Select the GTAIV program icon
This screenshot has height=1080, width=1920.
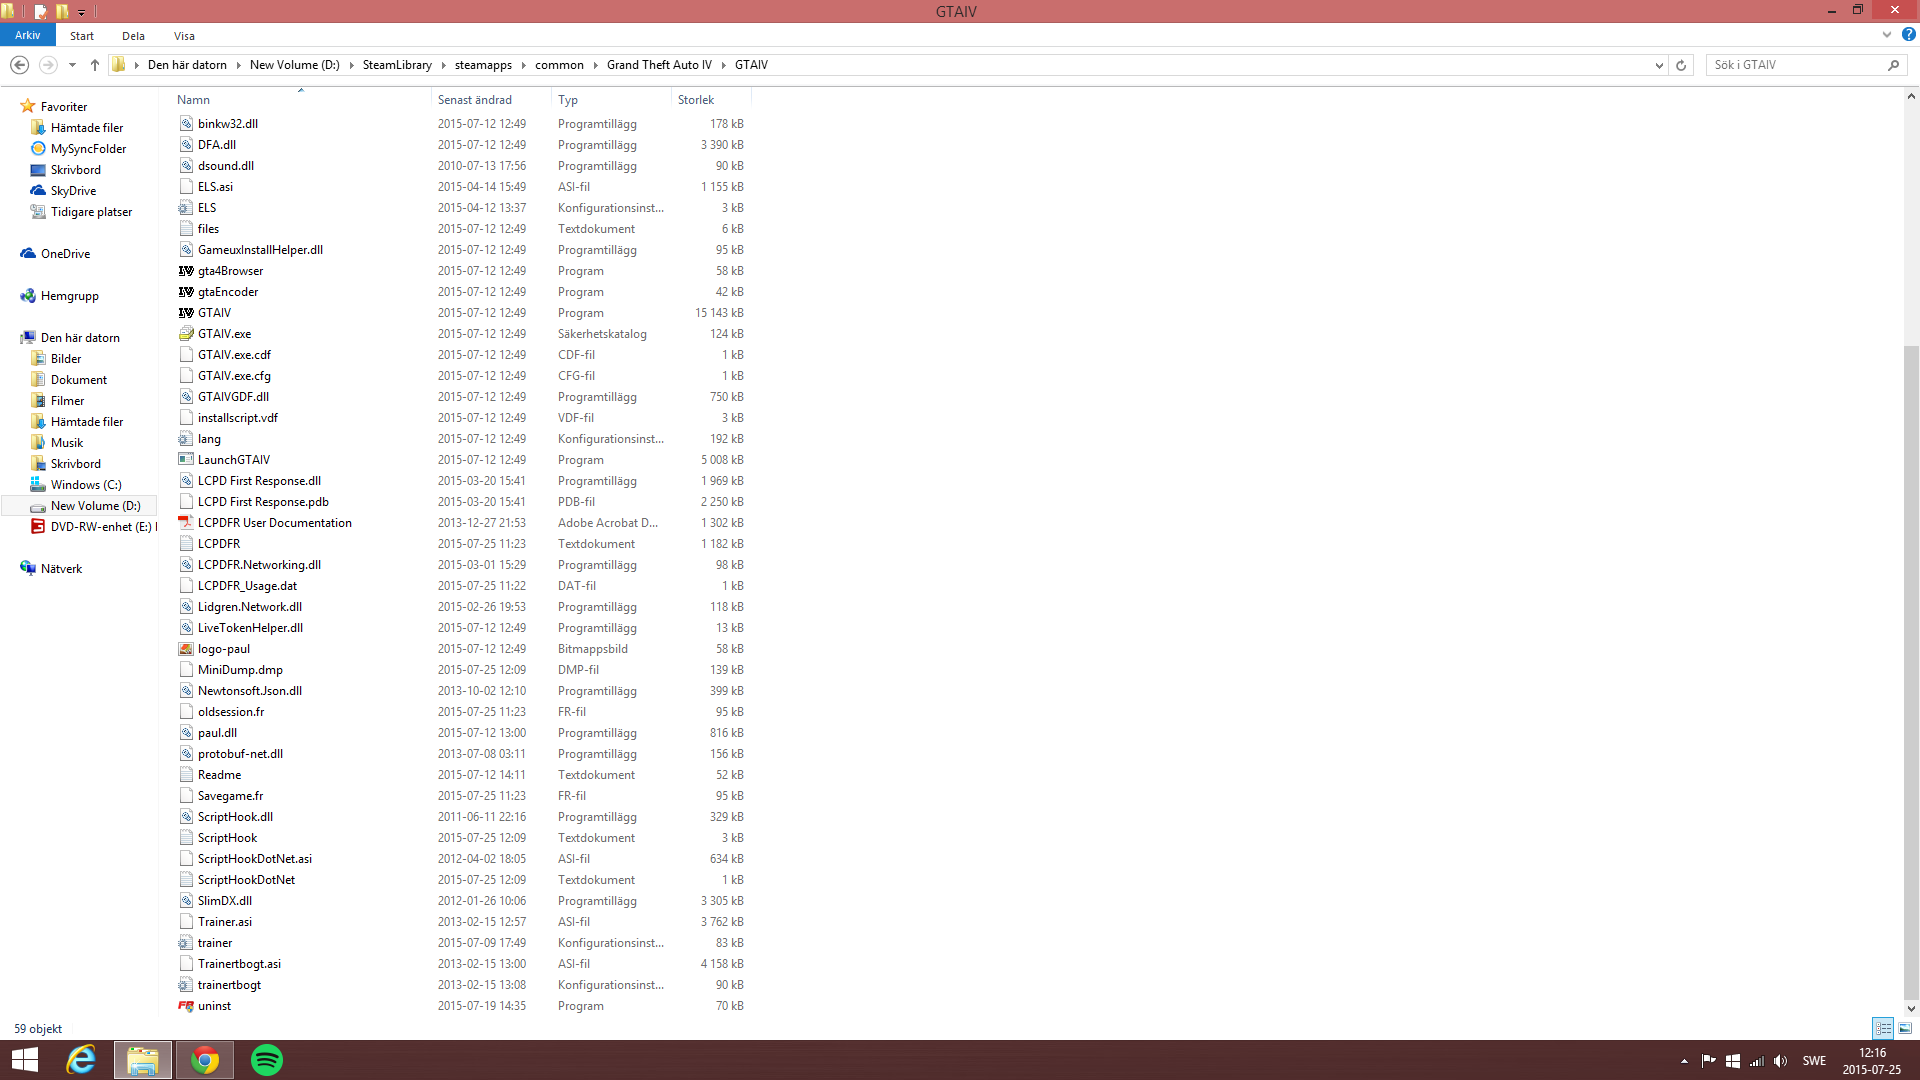pos(186,313)
